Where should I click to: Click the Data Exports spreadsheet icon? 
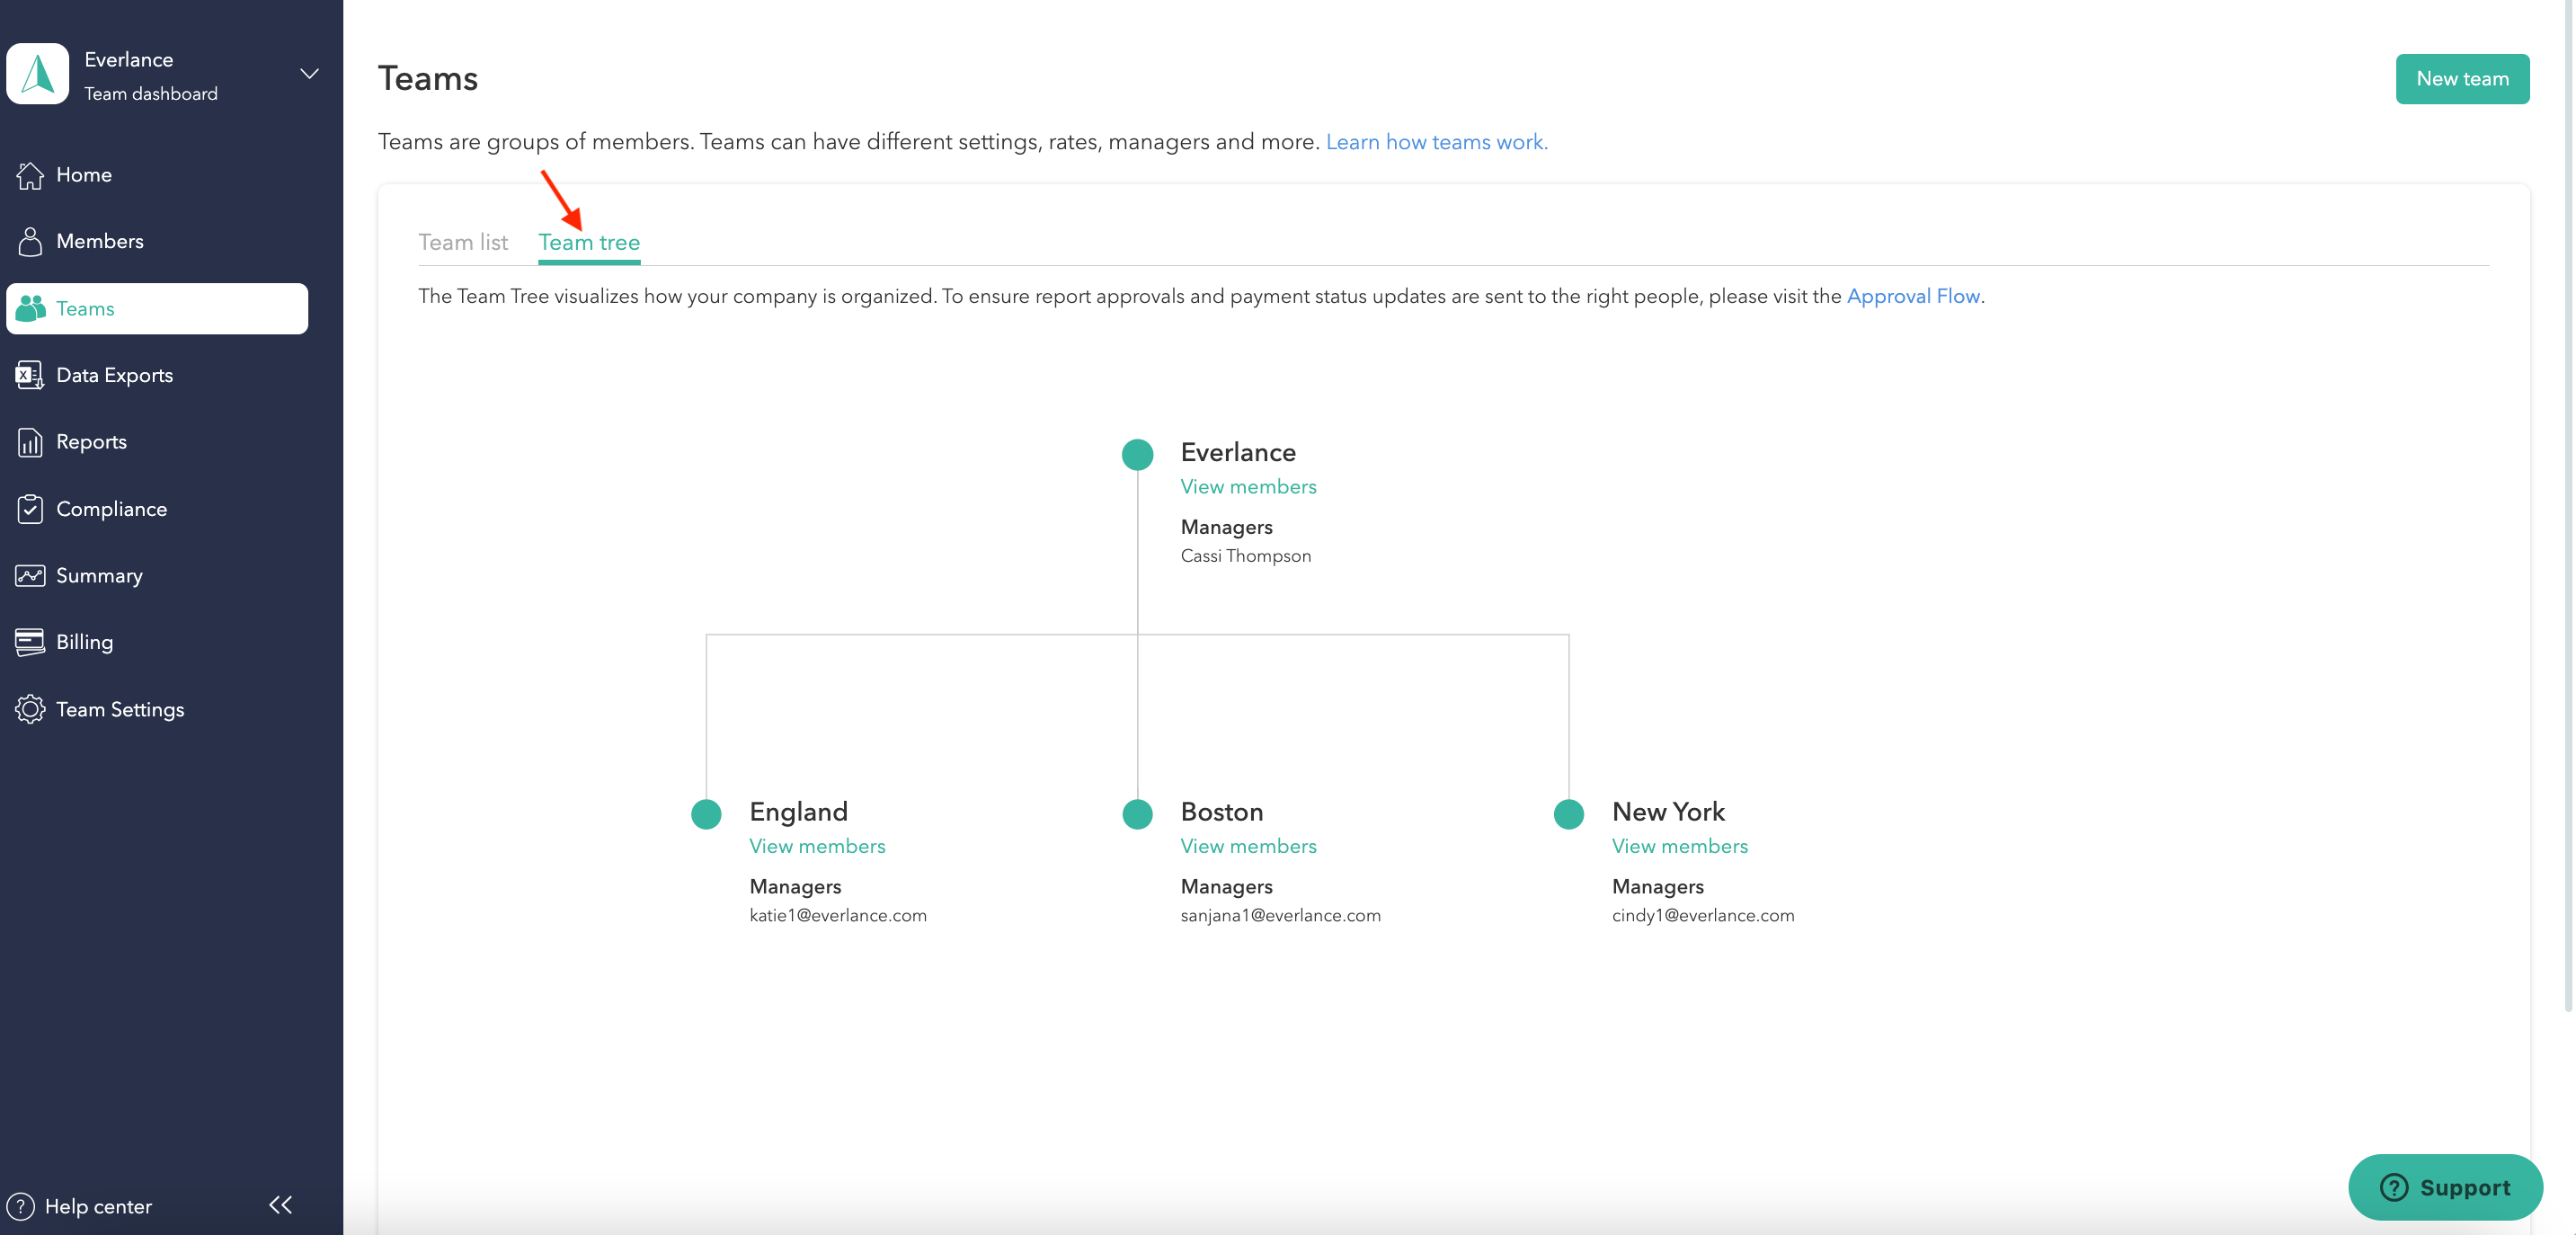click(x=30, y=375)
